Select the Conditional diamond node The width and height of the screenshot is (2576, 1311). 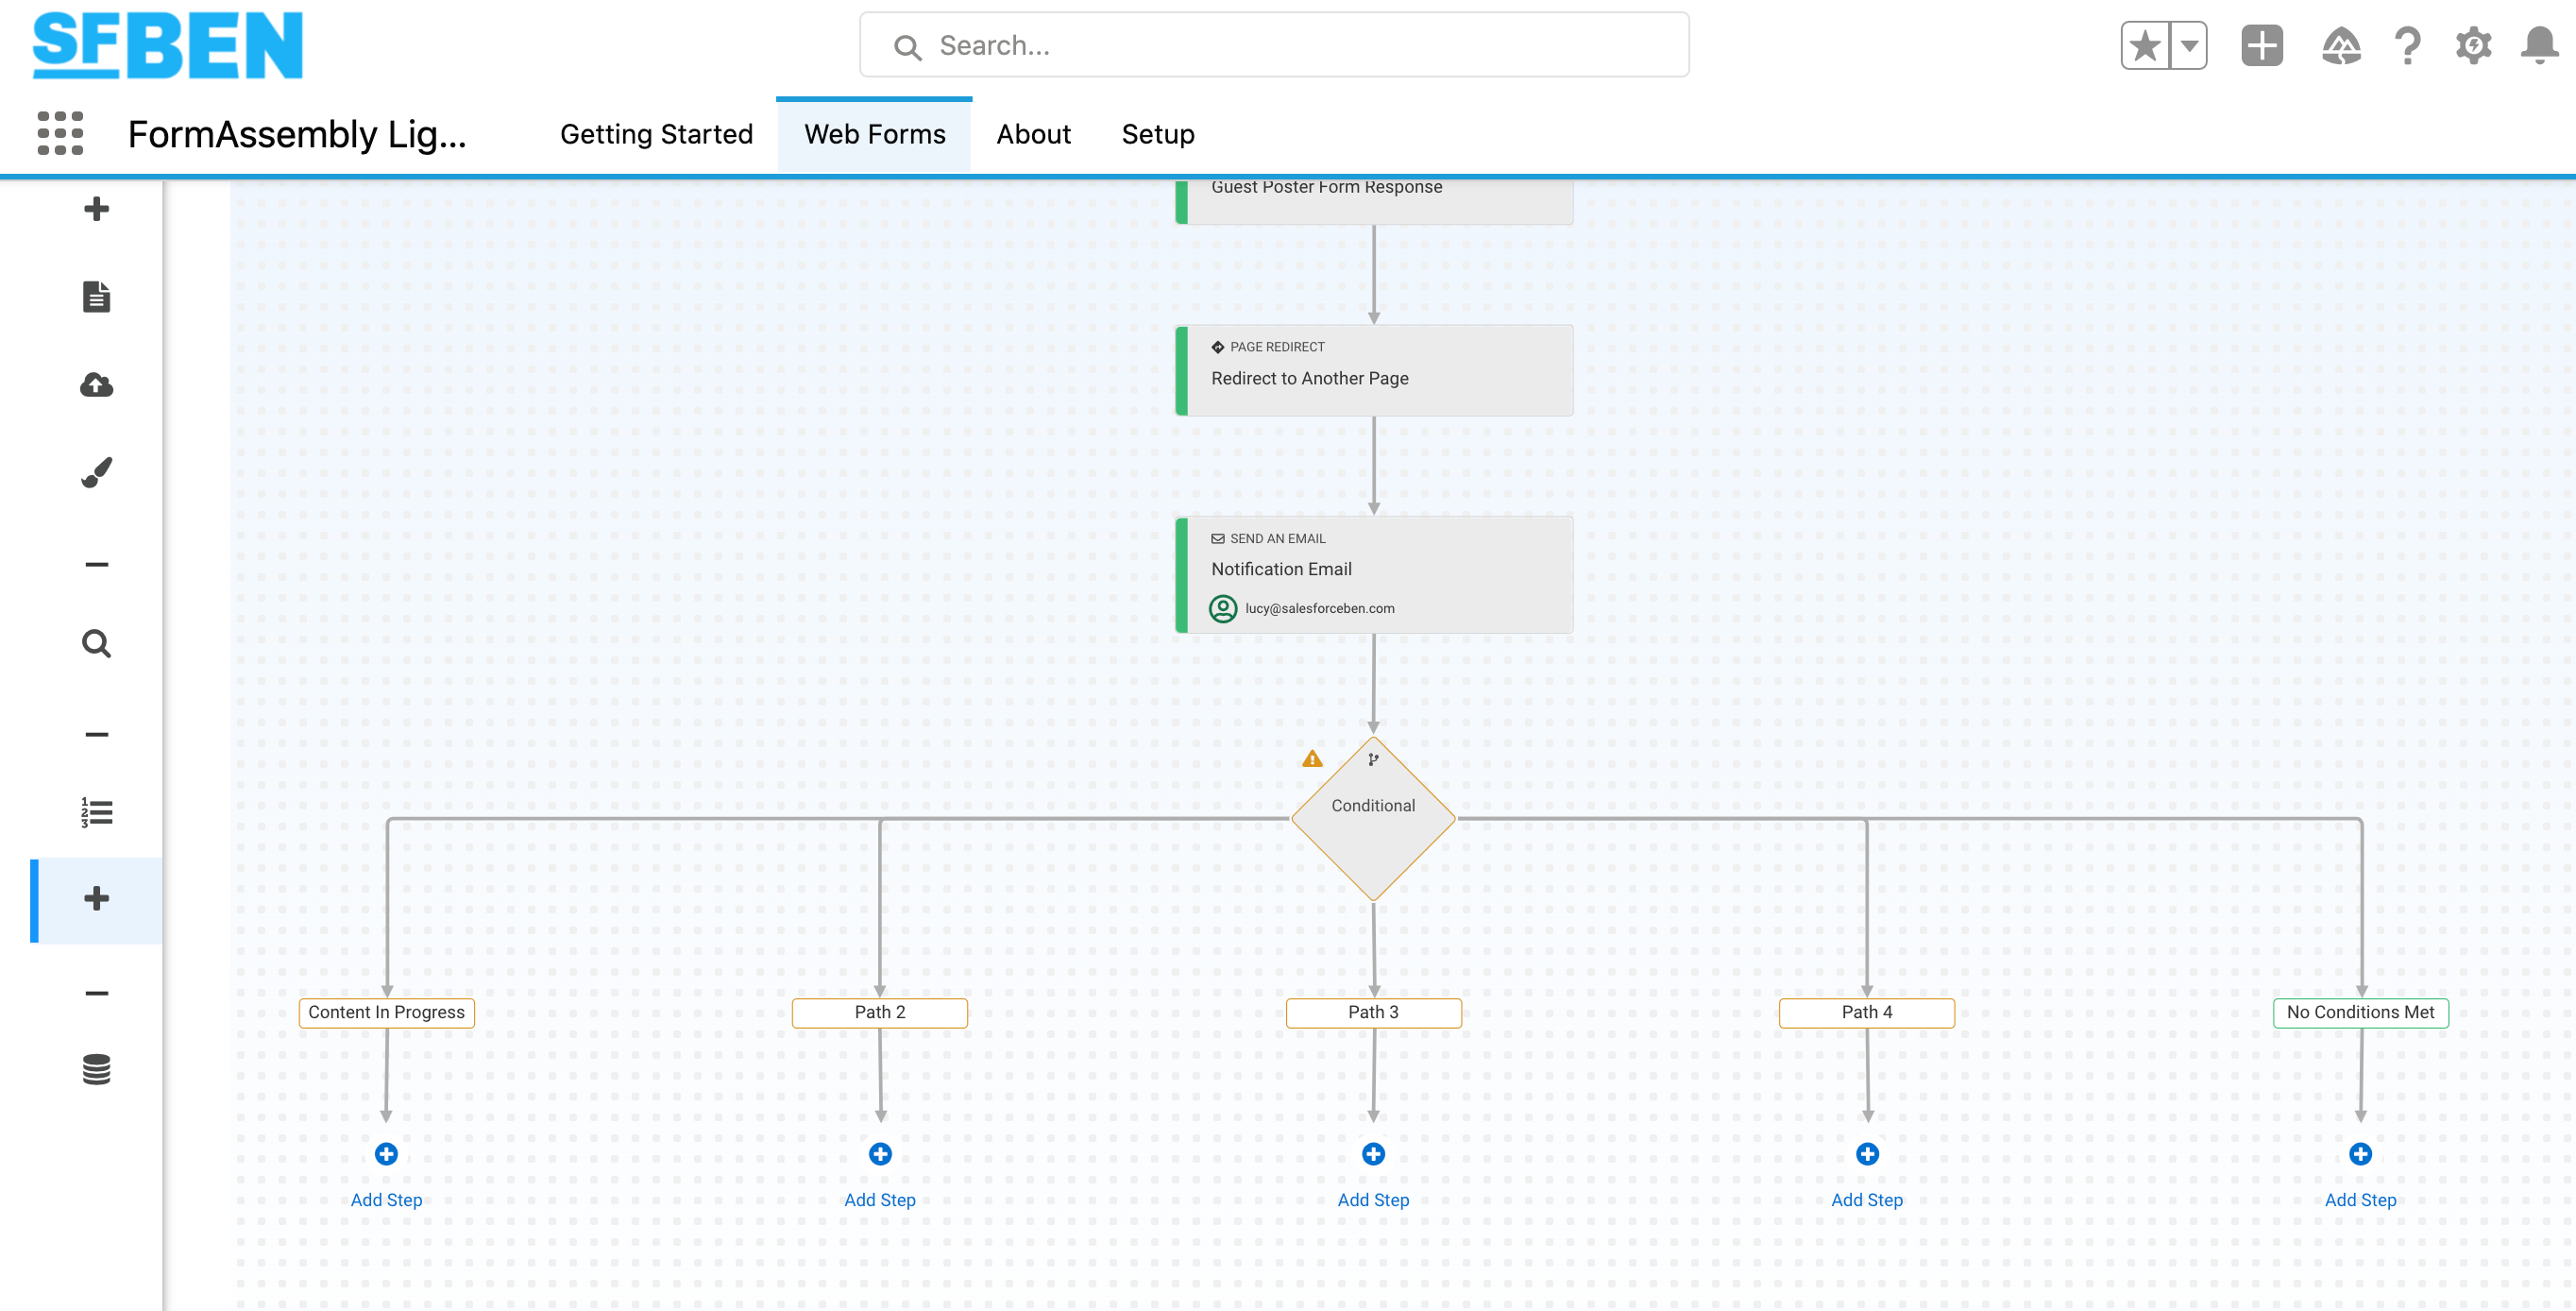pyautogui.click(x=1373, y=819)
